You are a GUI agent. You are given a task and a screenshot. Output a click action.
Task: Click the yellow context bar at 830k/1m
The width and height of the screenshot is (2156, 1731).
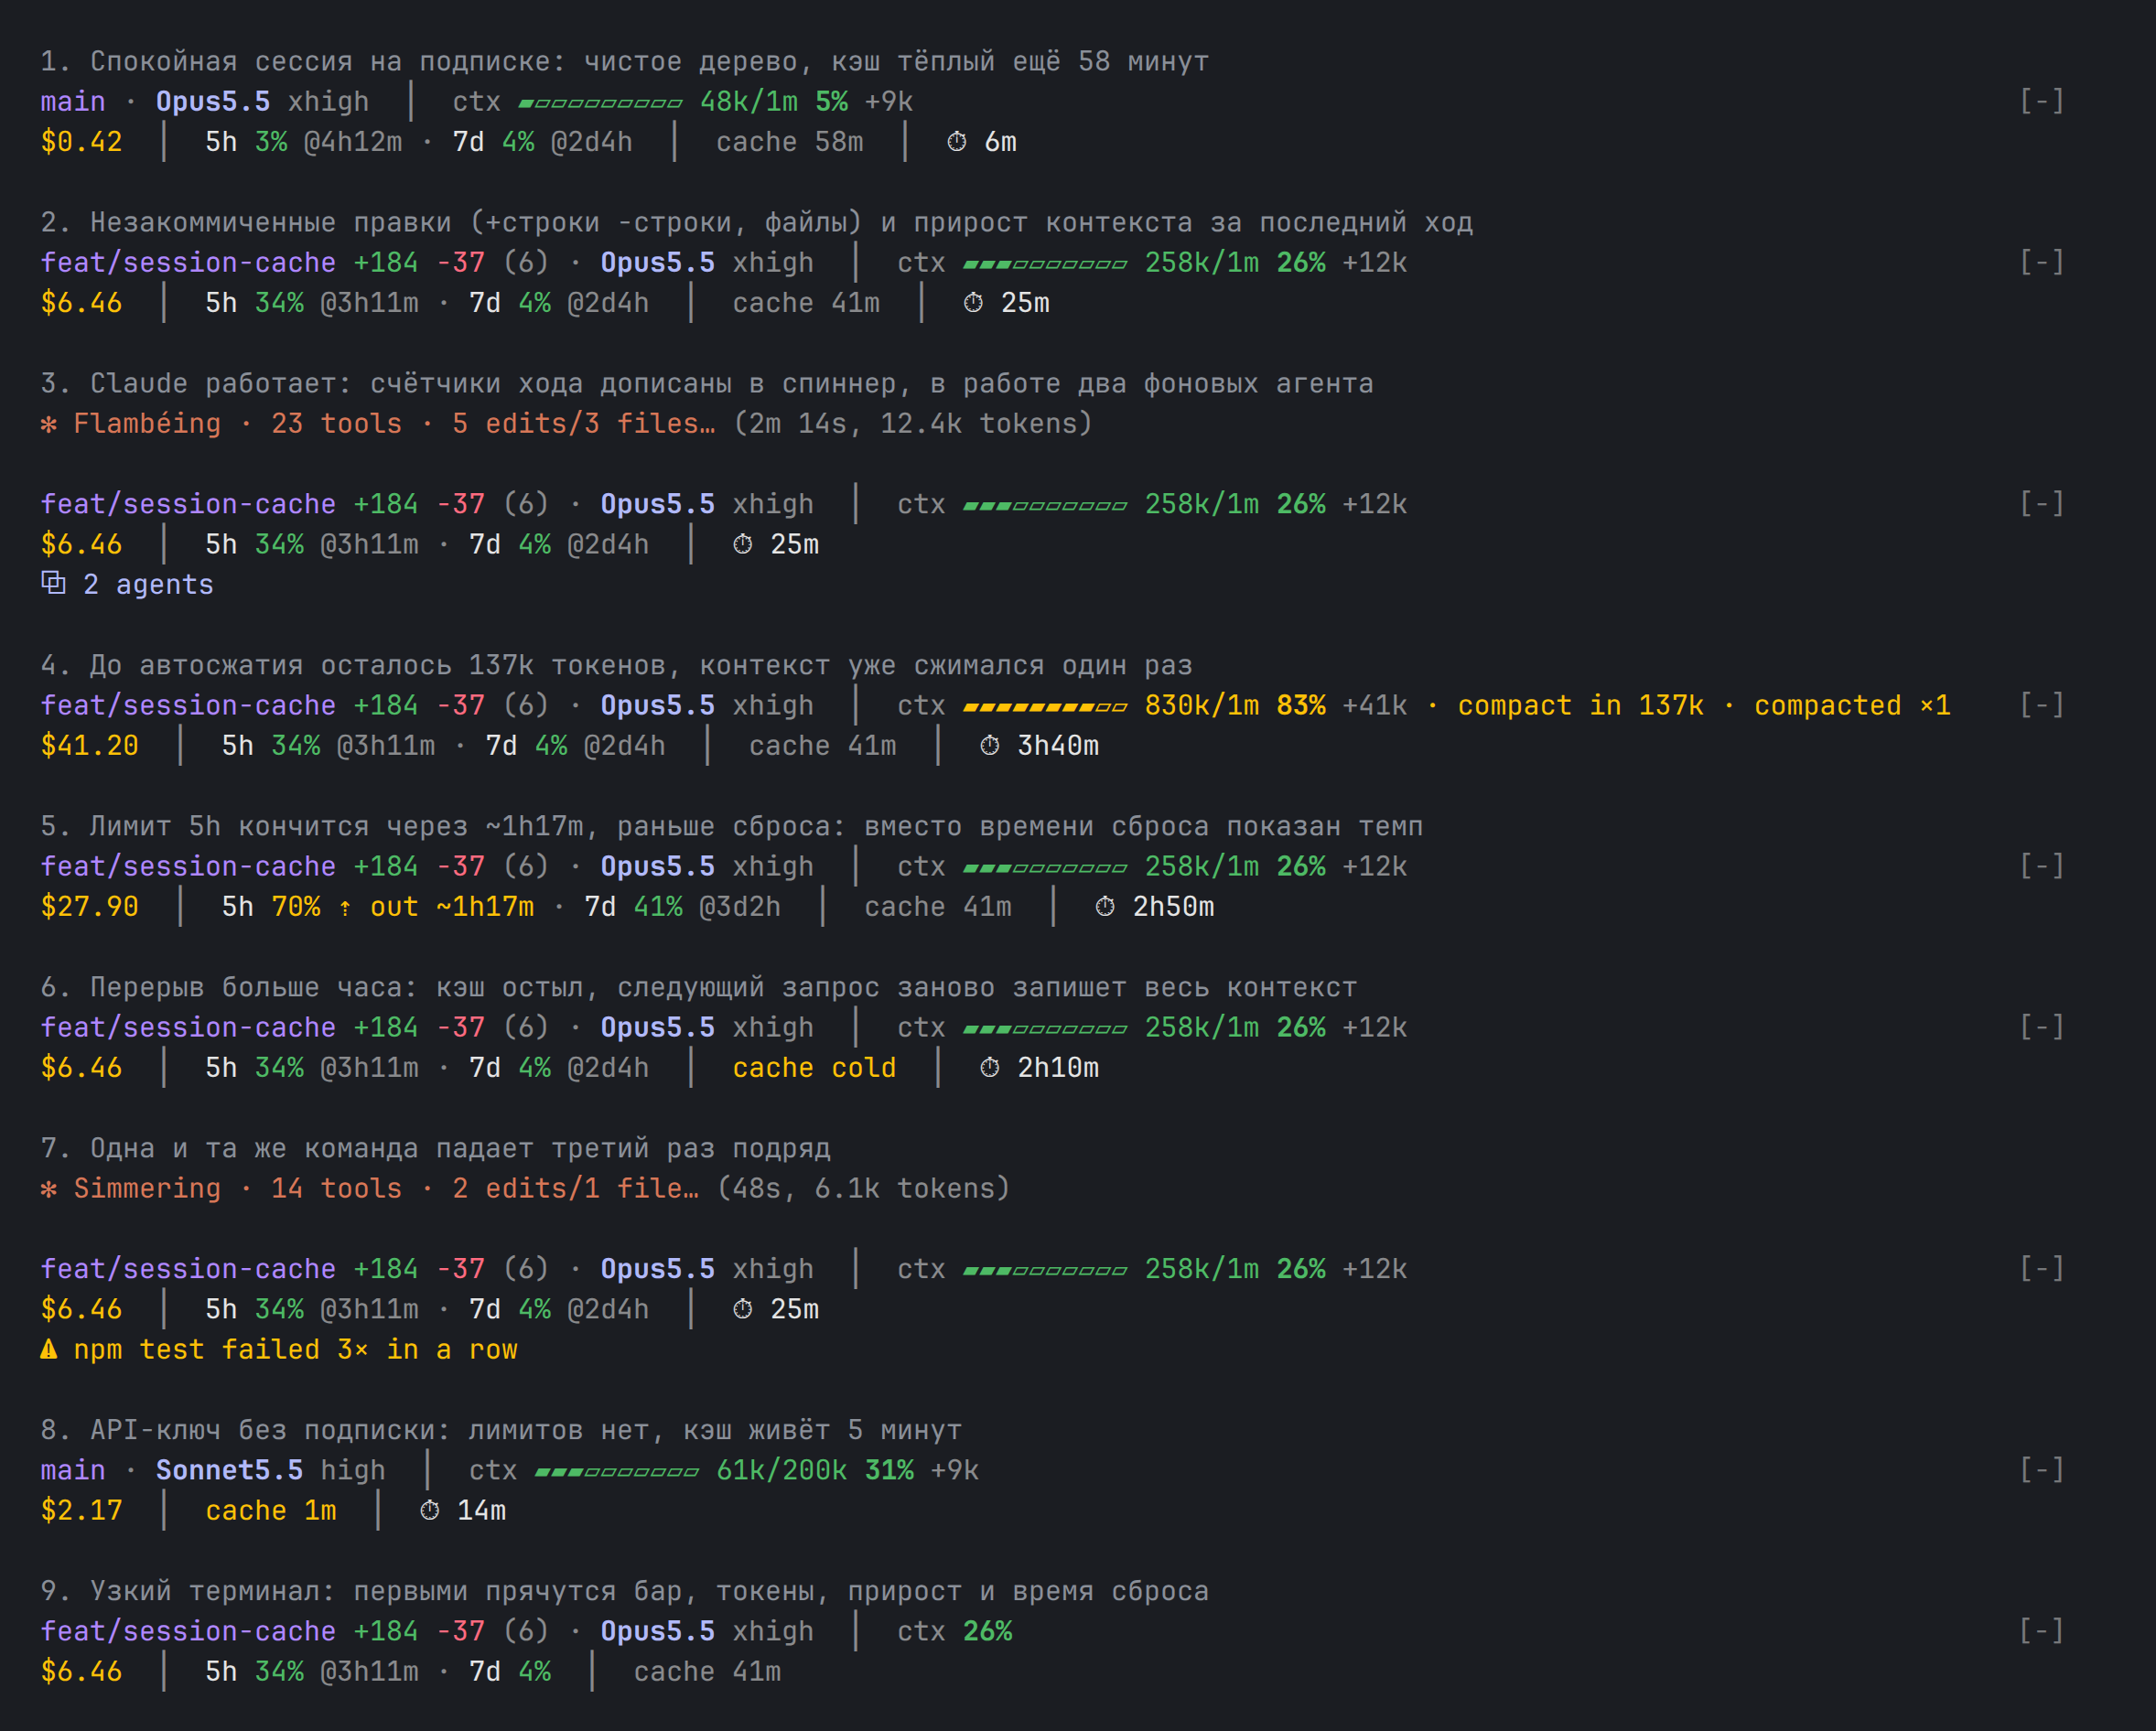click(1045, 707)
